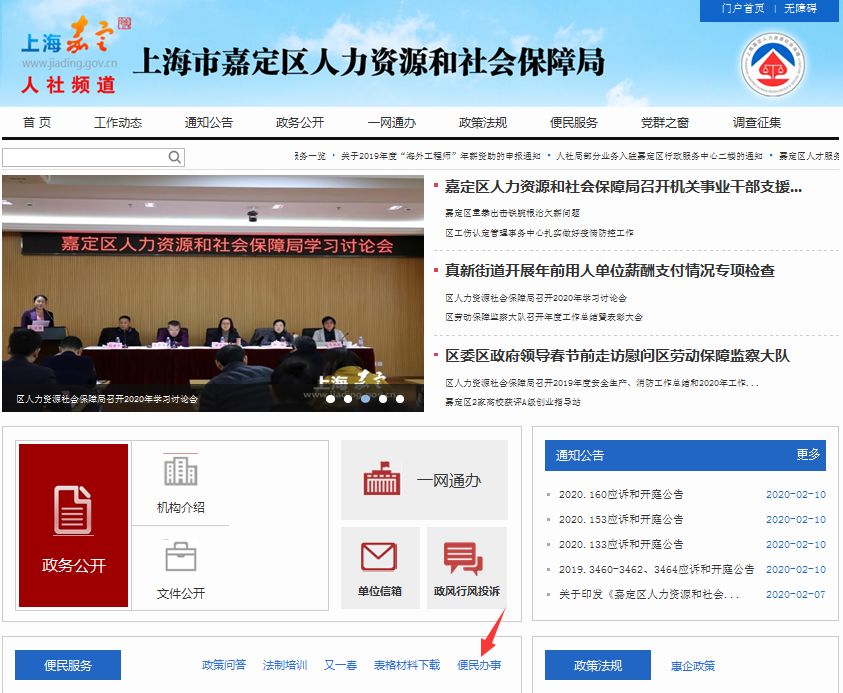The height and width of the screenshot is (693, 843).
Task: Open news 嘉定区重拳出击铁腕根治欠薪问题
Action: (x=512, y=213)
